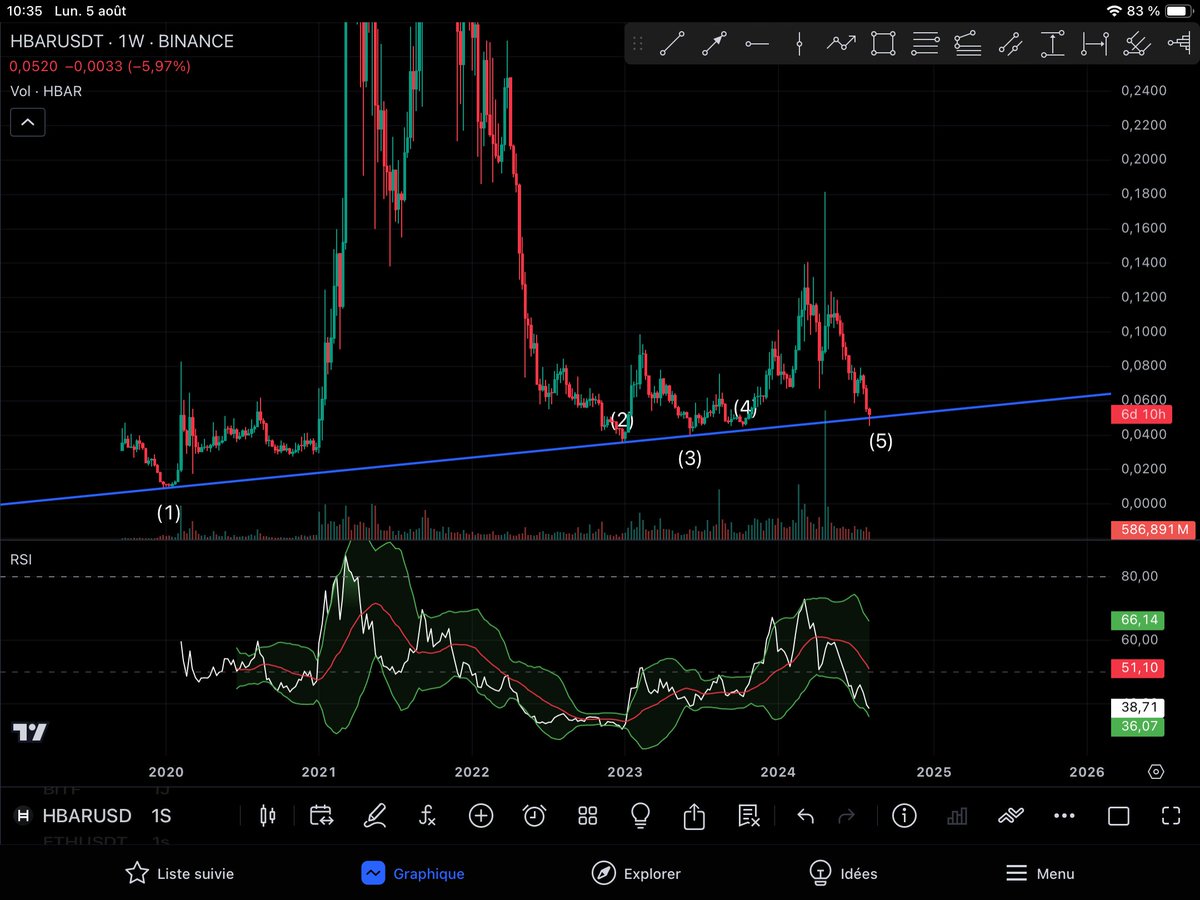
Task: Change the 1S timeframe interval
Action: tap(161, 816)
